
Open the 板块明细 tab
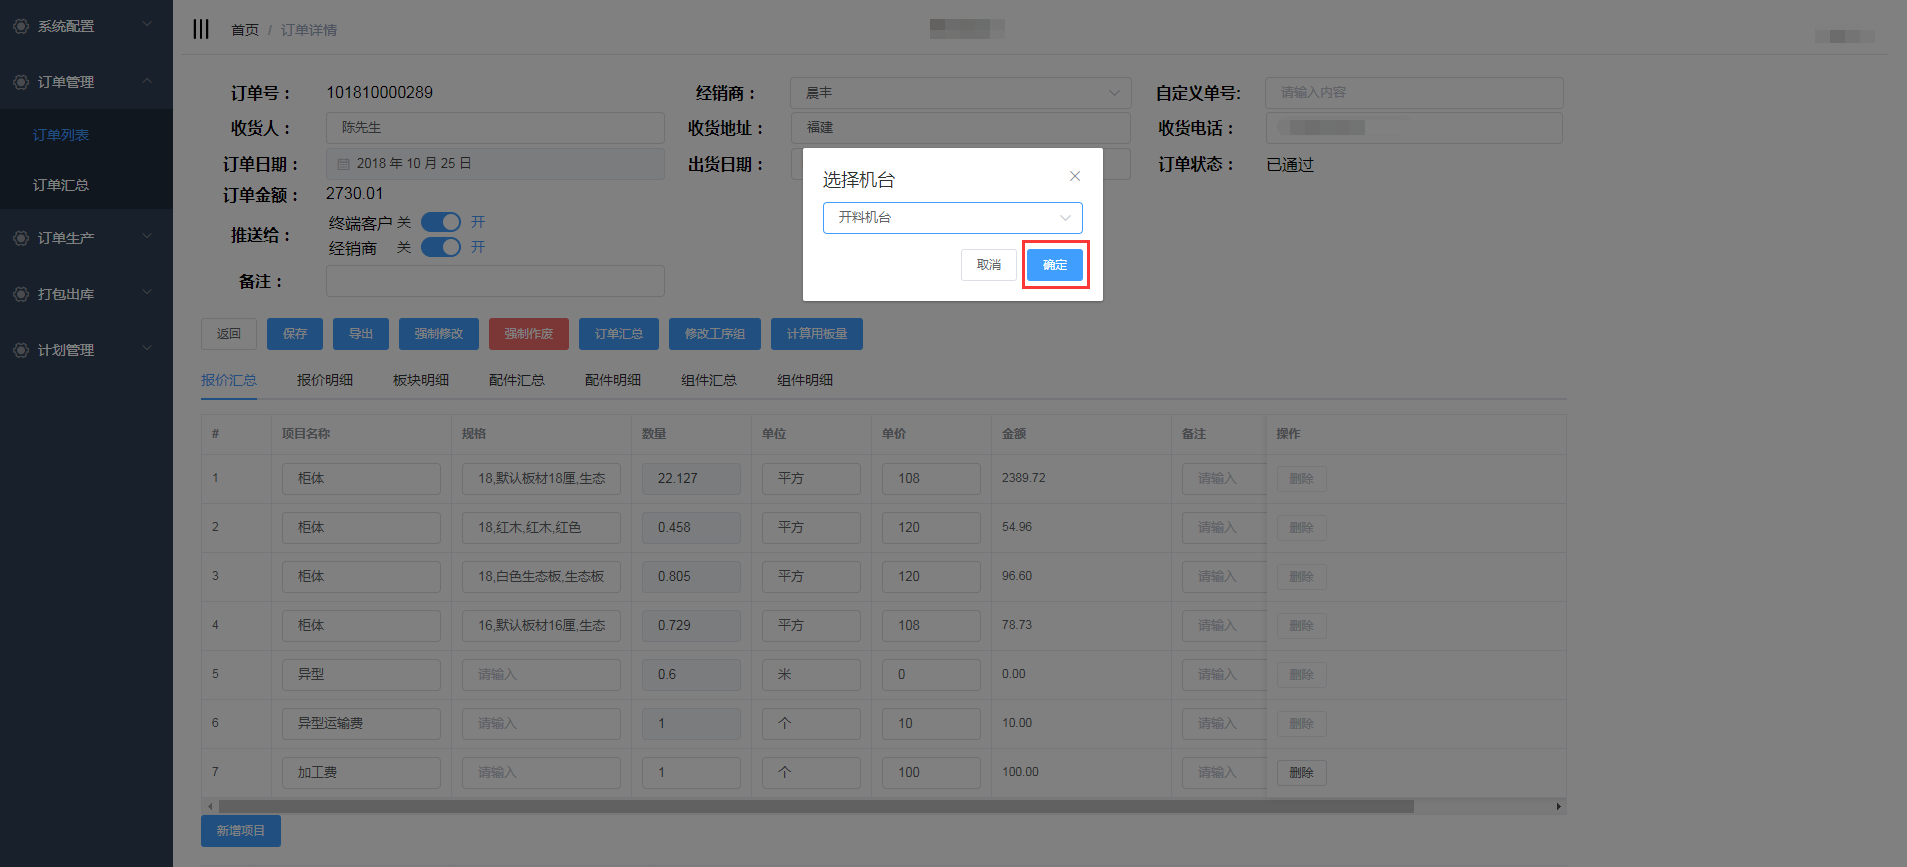[421, 380]
